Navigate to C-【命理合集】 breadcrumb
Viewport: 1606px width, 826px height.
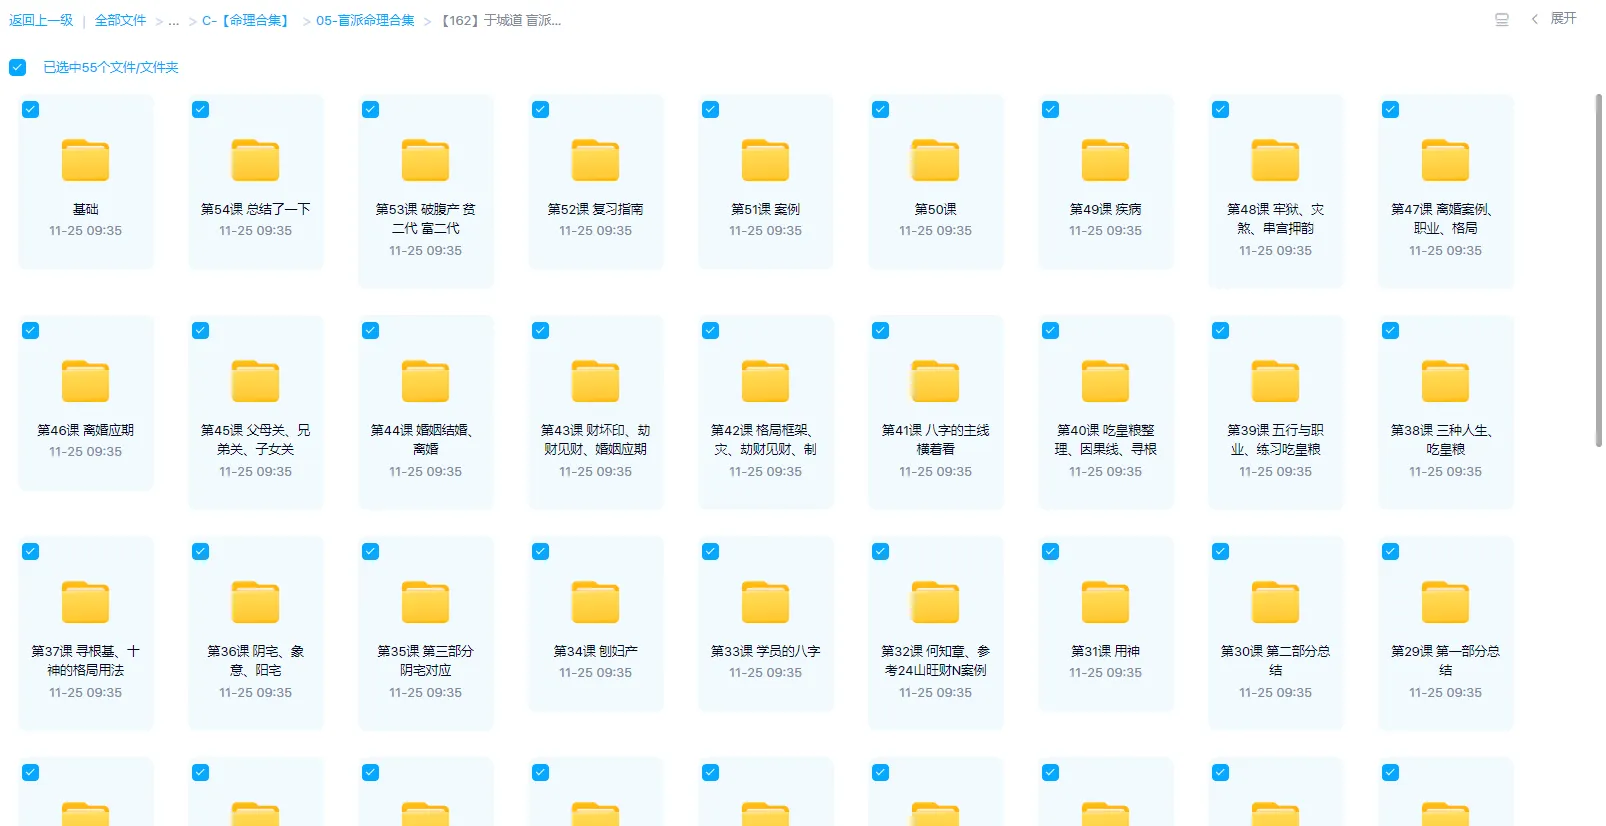(248, 20)
